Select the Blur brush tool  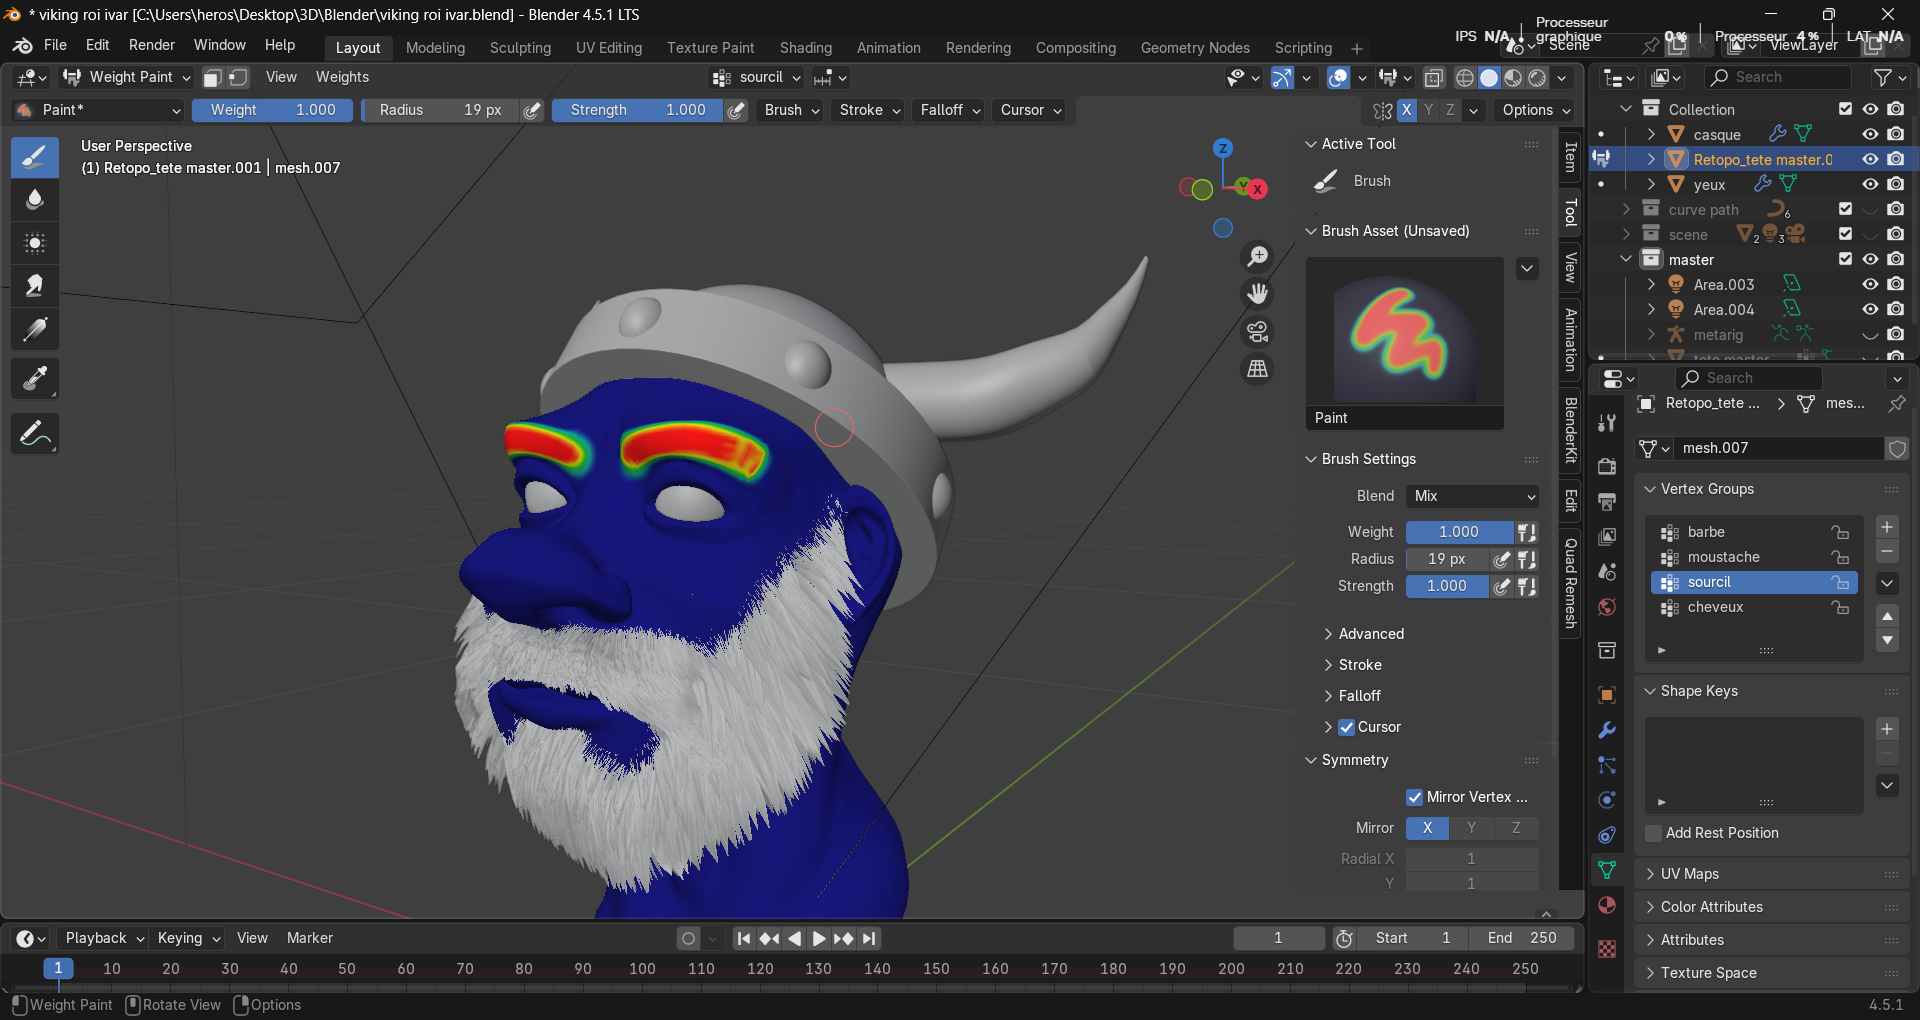35,200
